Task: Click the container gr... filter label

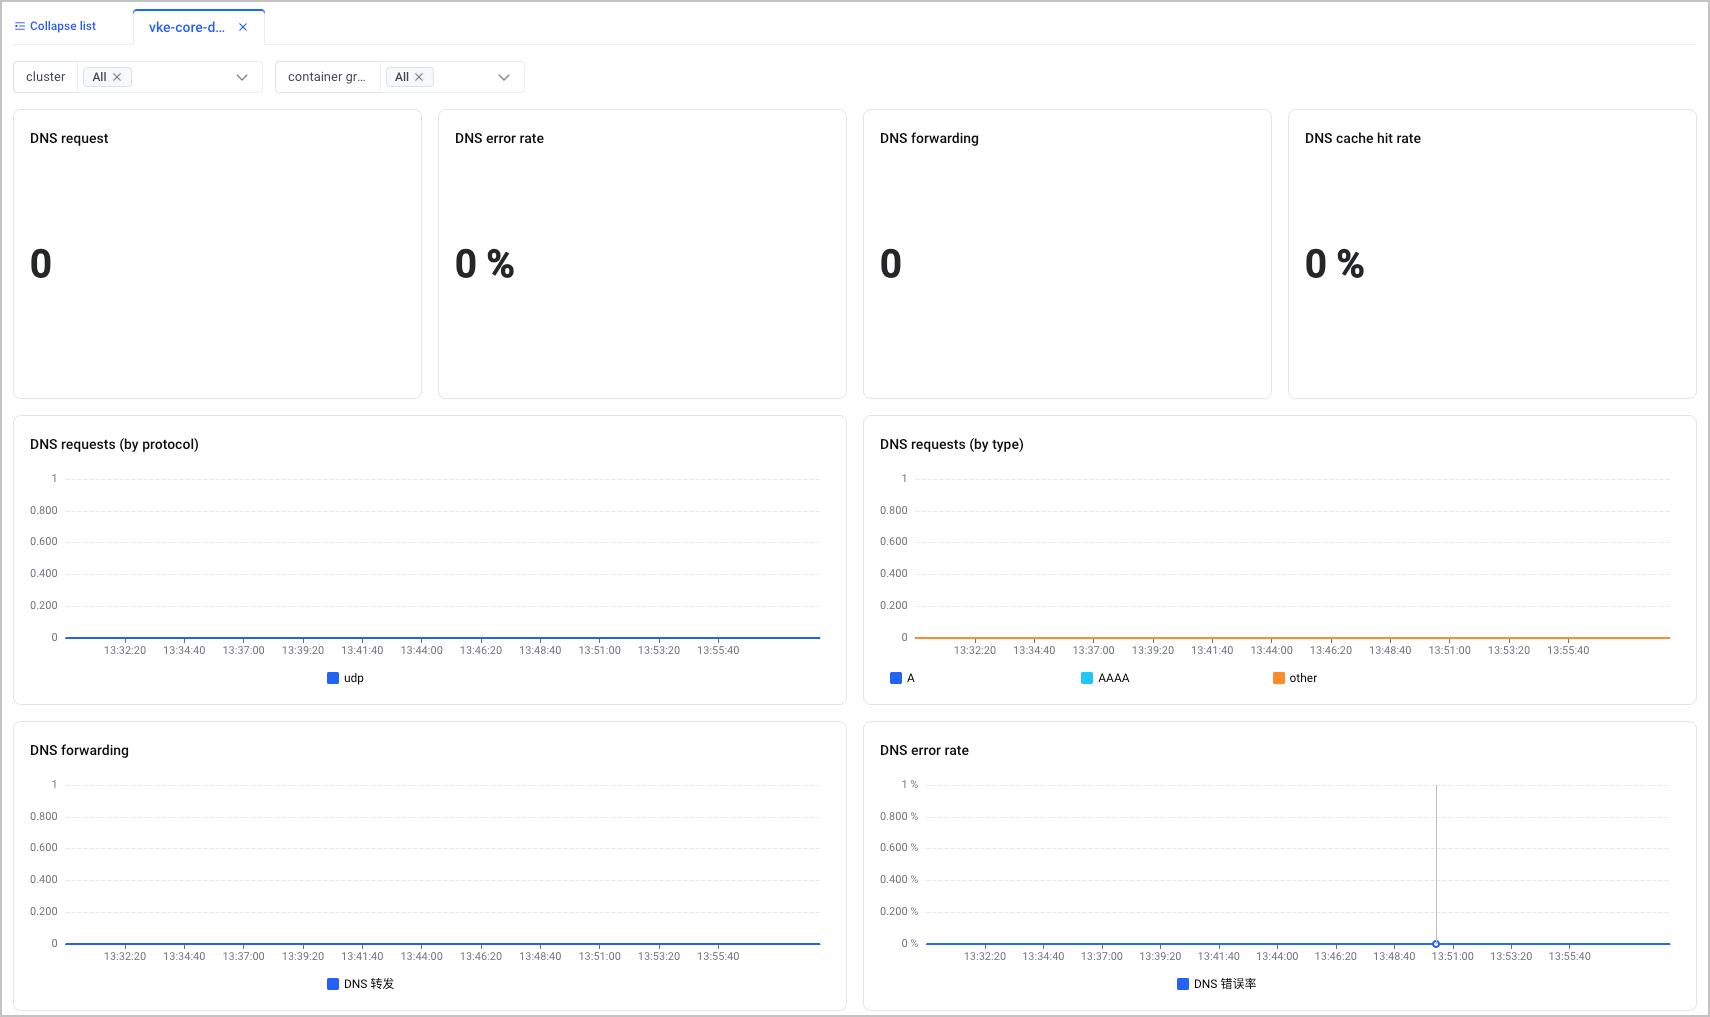Action: tap(327, 77)
